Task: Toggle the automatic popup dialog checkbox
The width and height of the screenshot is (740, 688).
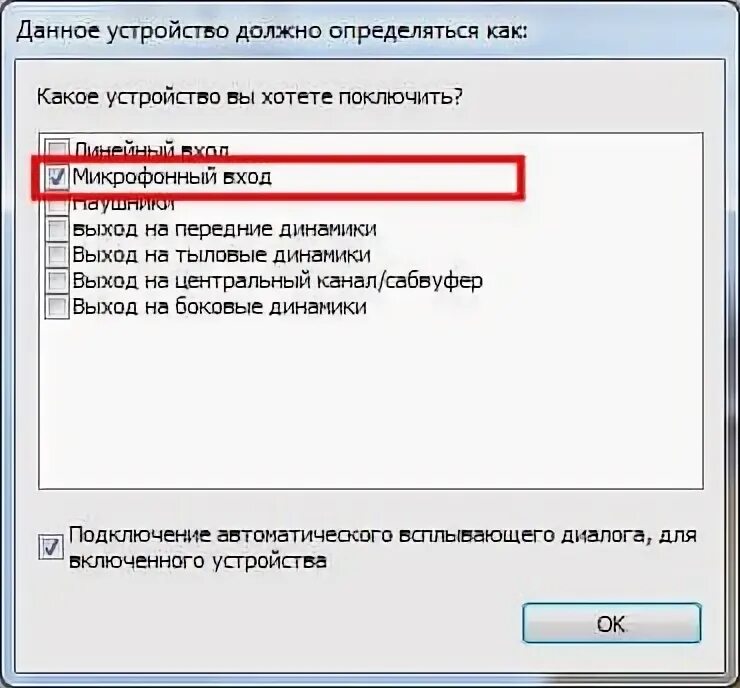Action: click(x=50, y=547)
